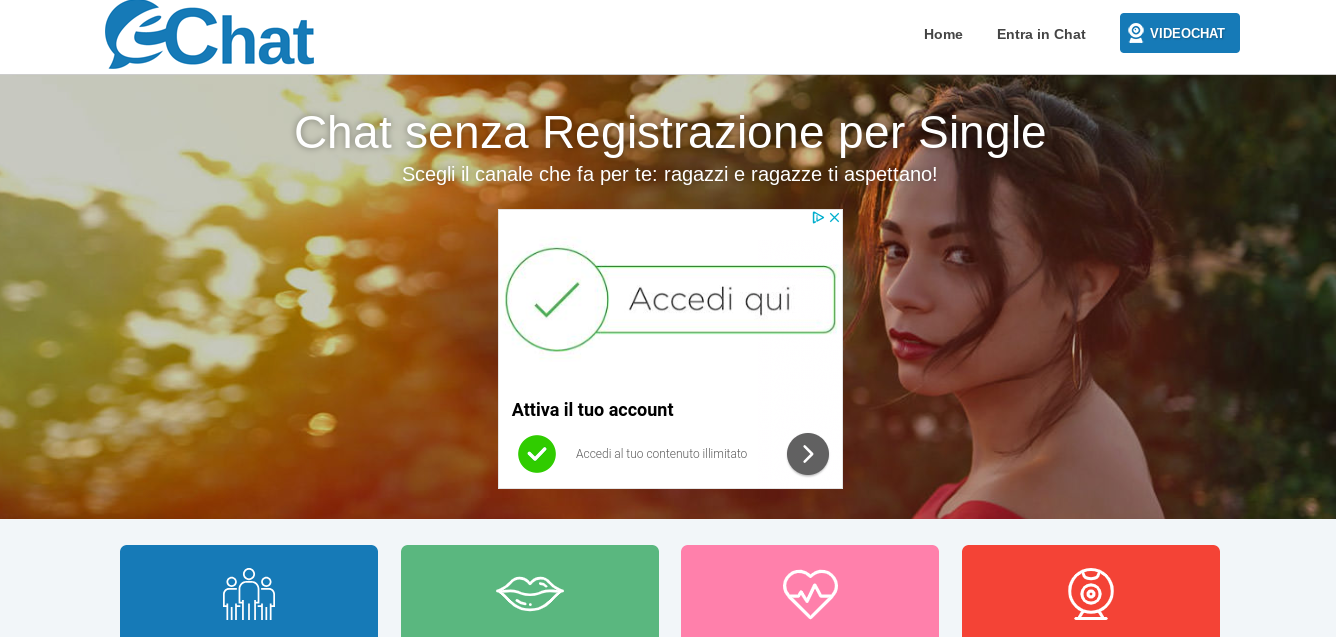Select the group of people icon
Screen dimensions: 1336x637
[249, 594]
